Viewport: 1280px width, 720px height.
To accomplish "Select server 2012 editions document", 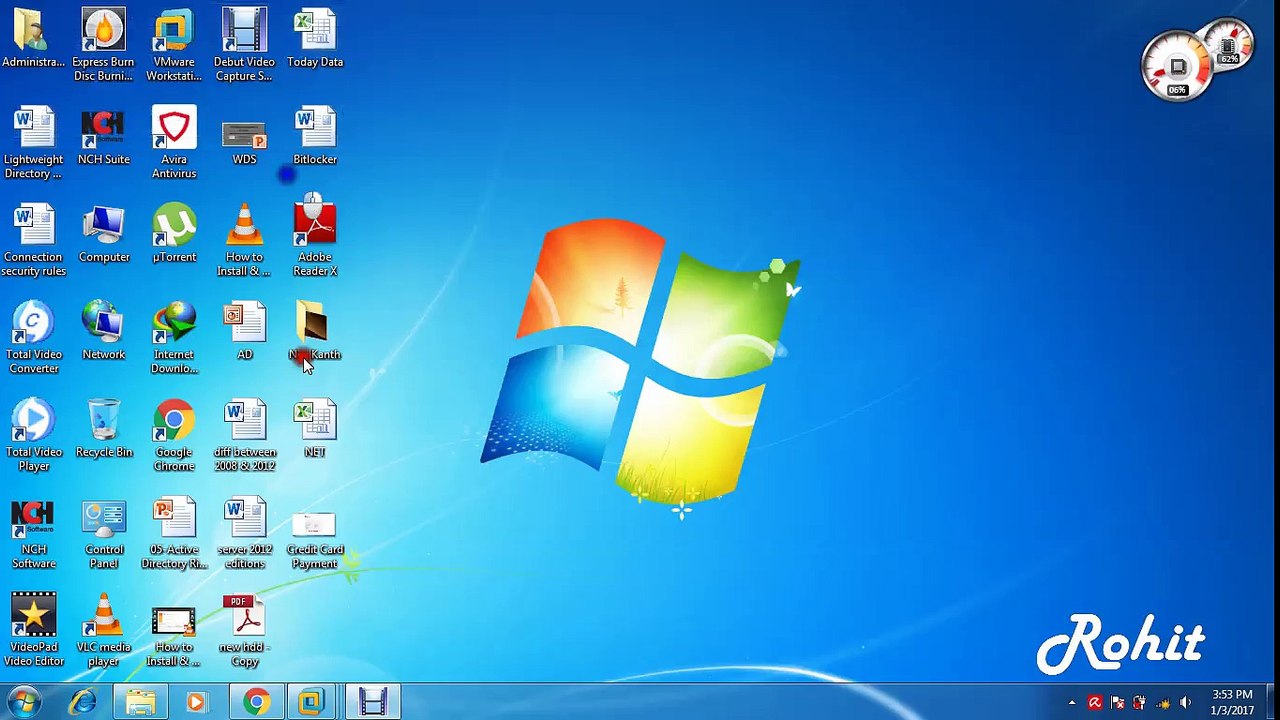I will pyautogui.click(x=244, y=534).
